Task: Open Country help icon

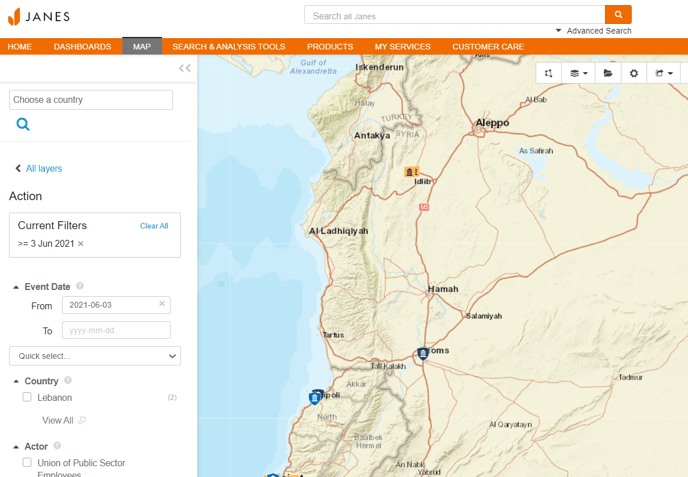Action: coord(68,380)
